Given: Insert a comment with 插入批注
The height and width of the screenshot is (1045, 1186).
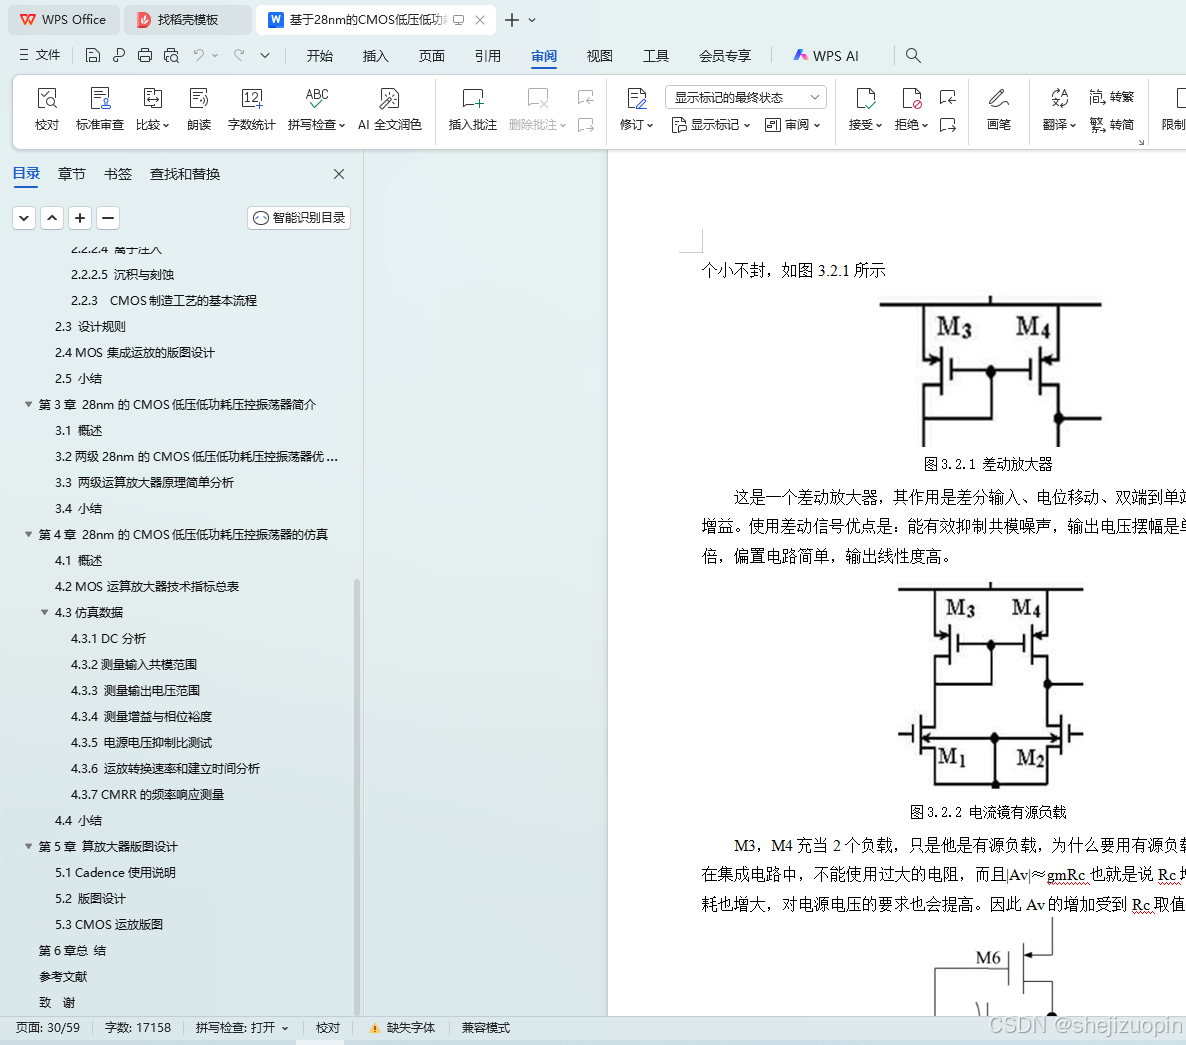Looking at the screenshot, I should [x=473, y=110].
